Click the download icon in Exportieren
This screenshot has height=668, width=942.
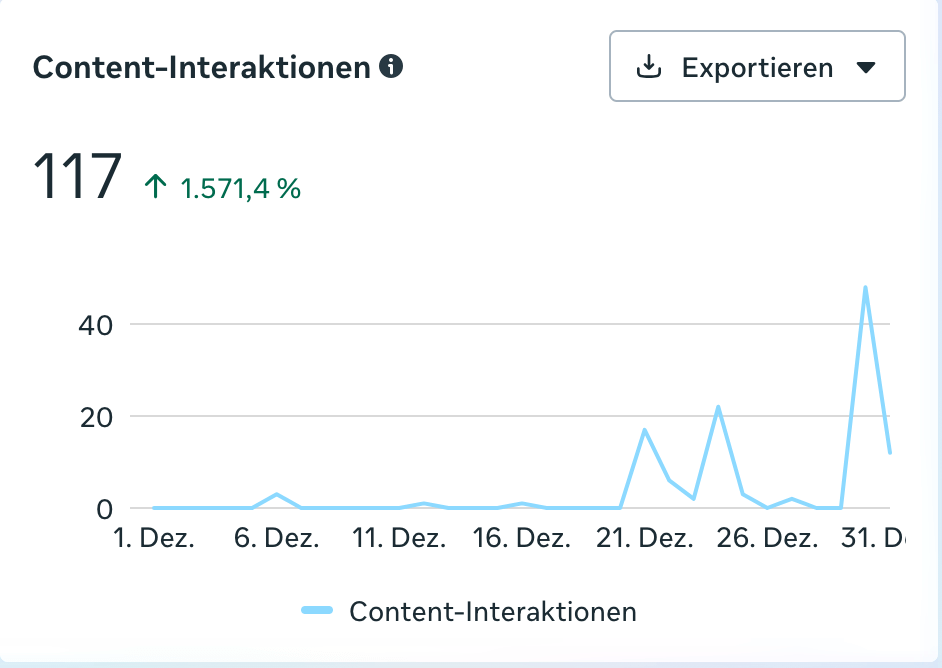[x=650, y=67]
